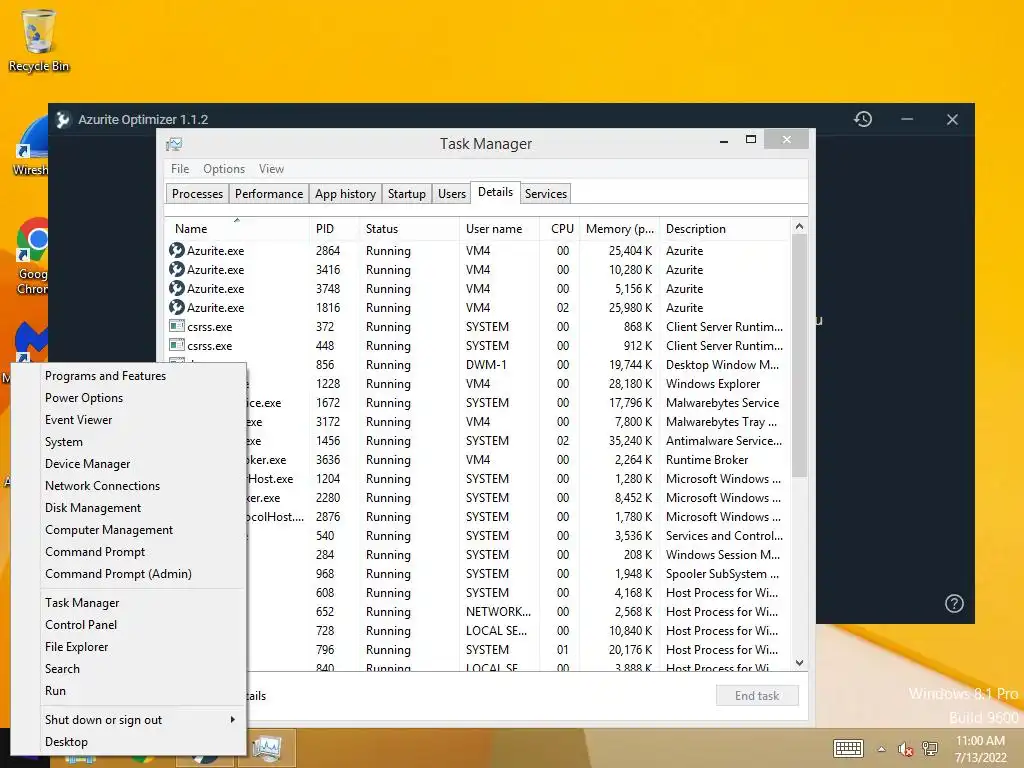Open the help question mark in Azurite Optimizer
Image resolution: width=1024 pixels, height=768 pixels.
pyautogui.click(x=954, y=603)
